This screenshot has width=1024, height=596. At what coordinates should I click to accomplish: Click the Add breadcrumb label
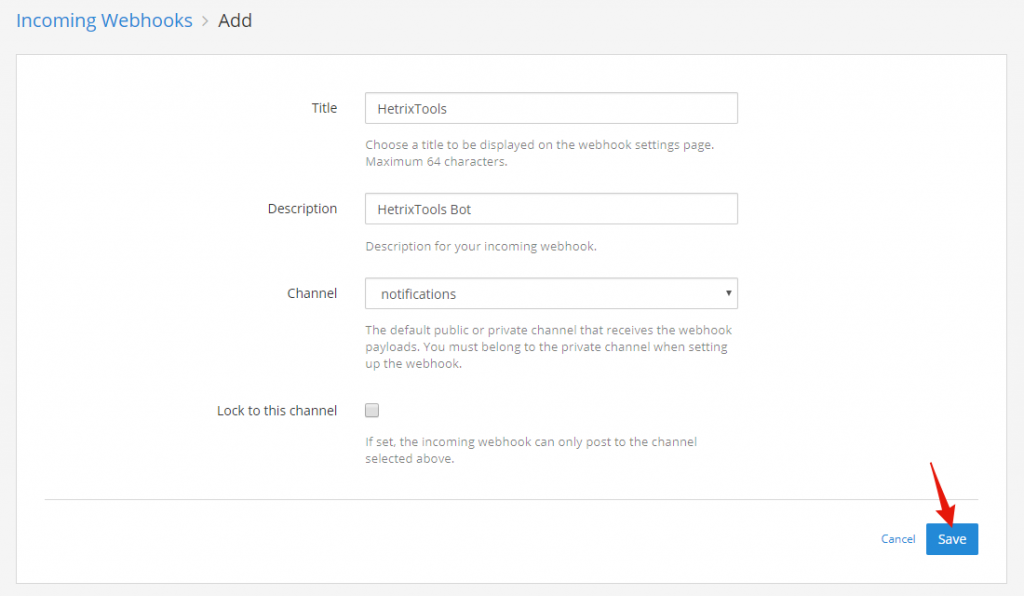235,20
